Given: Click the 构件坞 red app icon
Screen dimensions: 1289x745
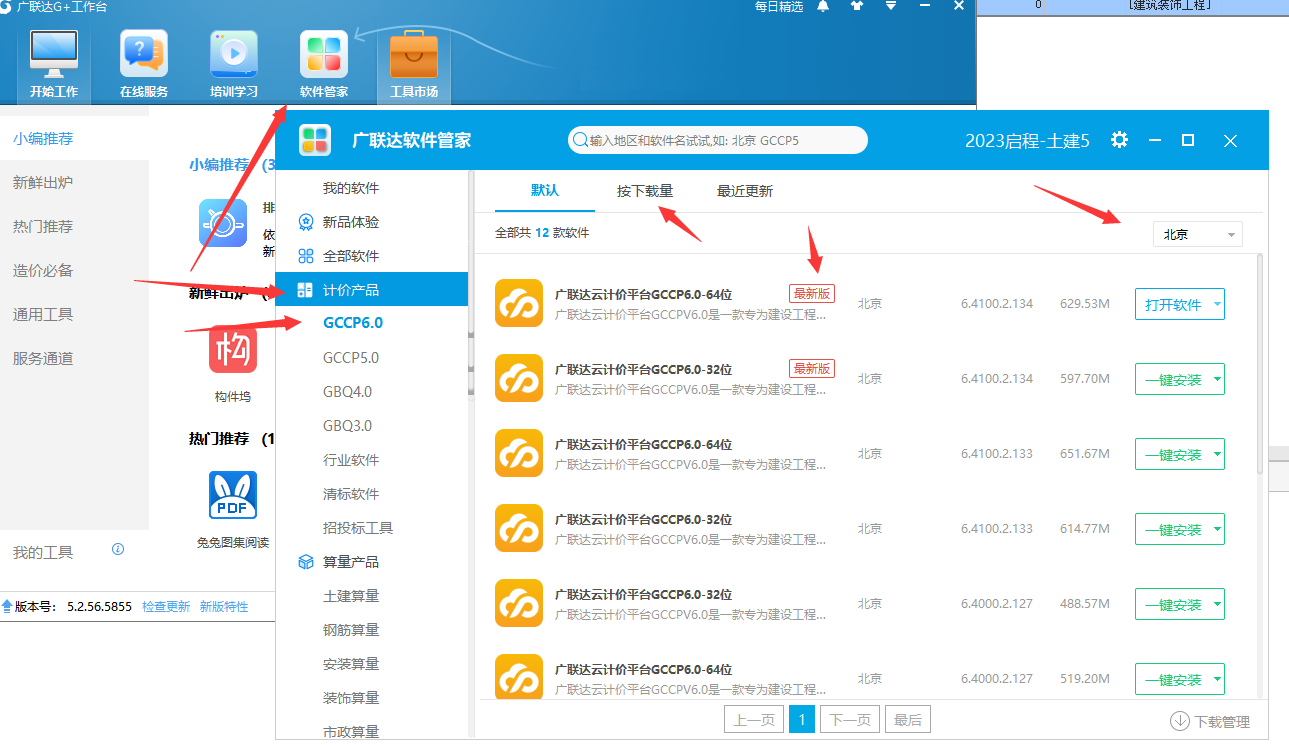Looking at the screenshot, I should pyautogui.click(x=233, y=348).
